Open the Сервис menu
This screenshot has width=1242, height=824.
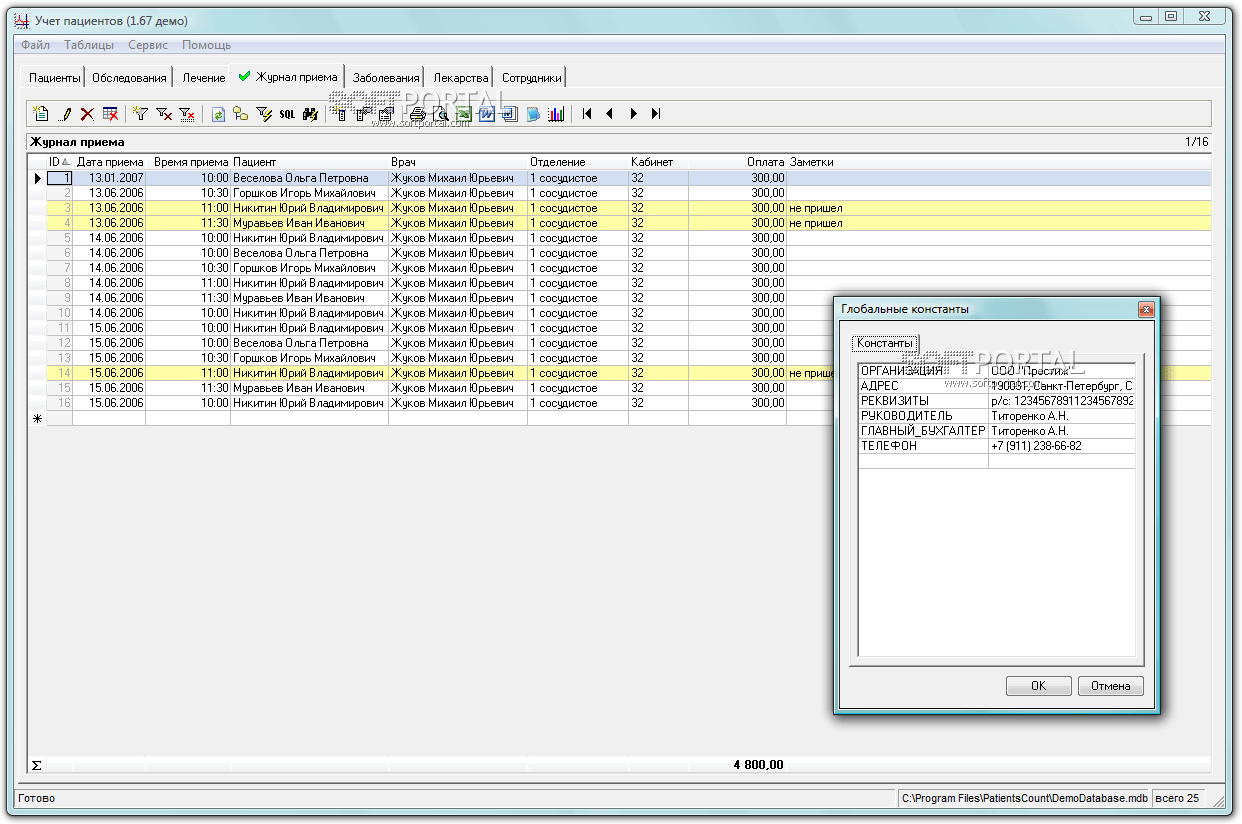coord(148,45)
